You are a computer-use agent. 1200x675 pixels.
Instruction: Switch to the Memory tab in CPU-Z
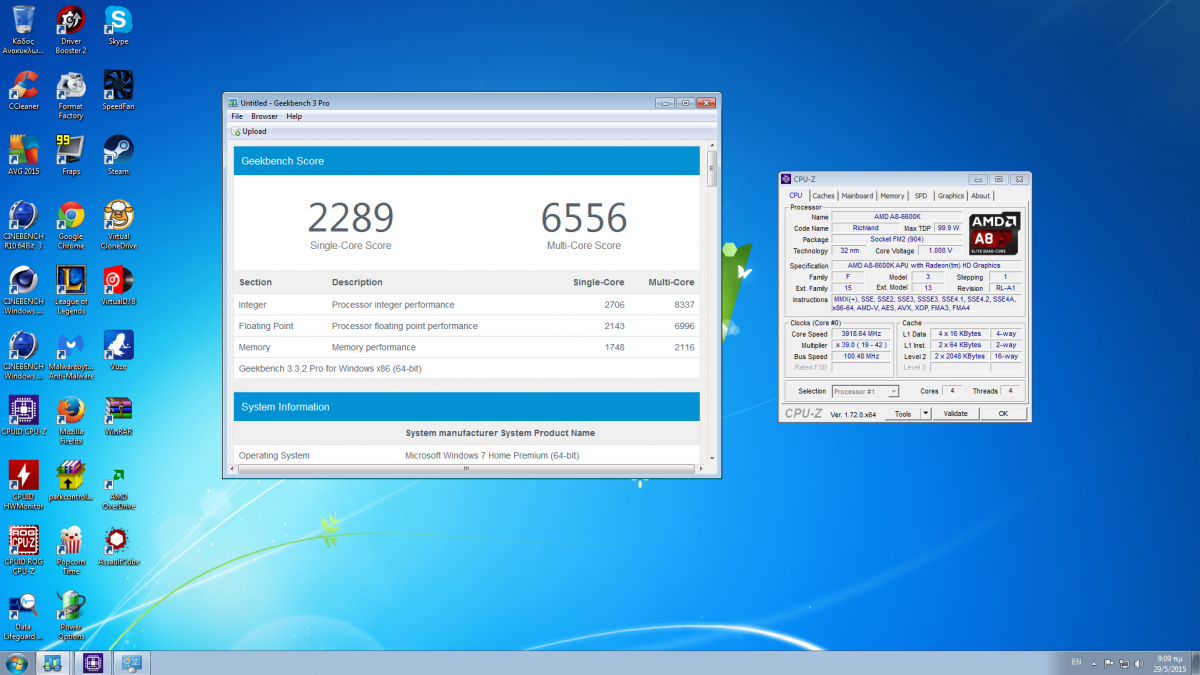(892, 196)
